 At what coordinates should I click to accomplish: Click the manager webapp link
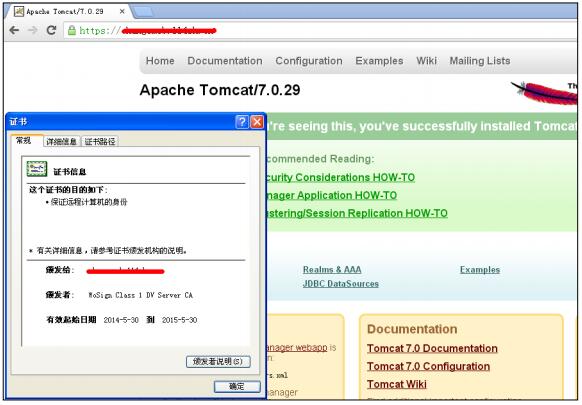pos(297,347)
